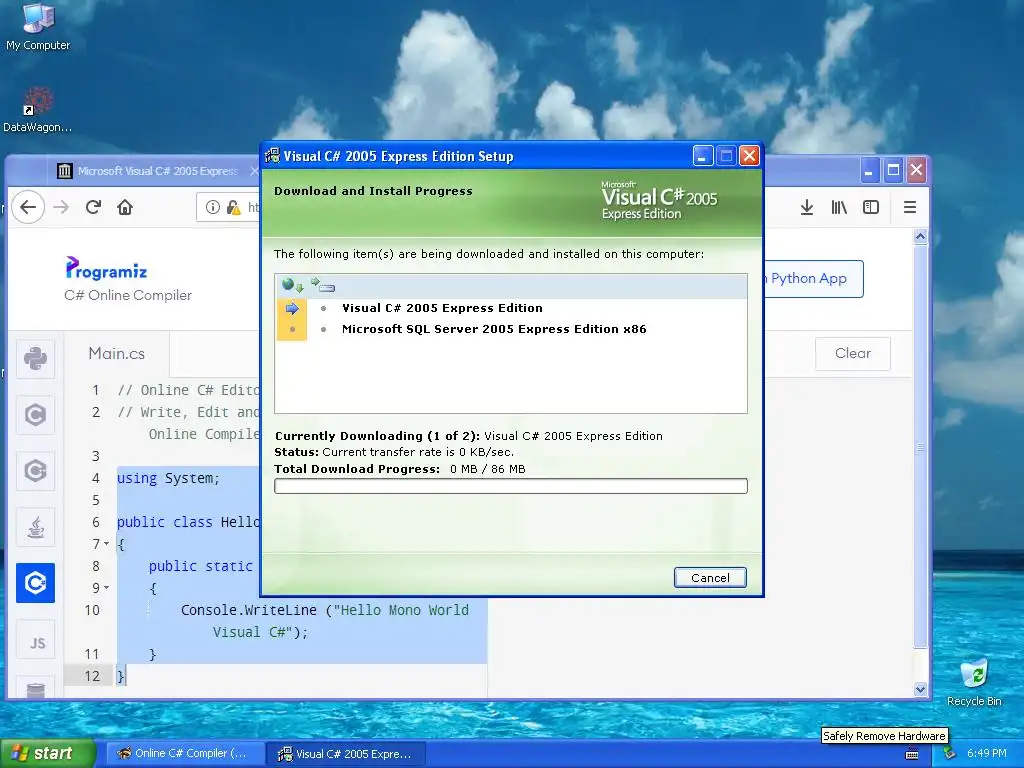Close the Microsoft Visual C# 2005 browser tab

[x=255, y=171]
